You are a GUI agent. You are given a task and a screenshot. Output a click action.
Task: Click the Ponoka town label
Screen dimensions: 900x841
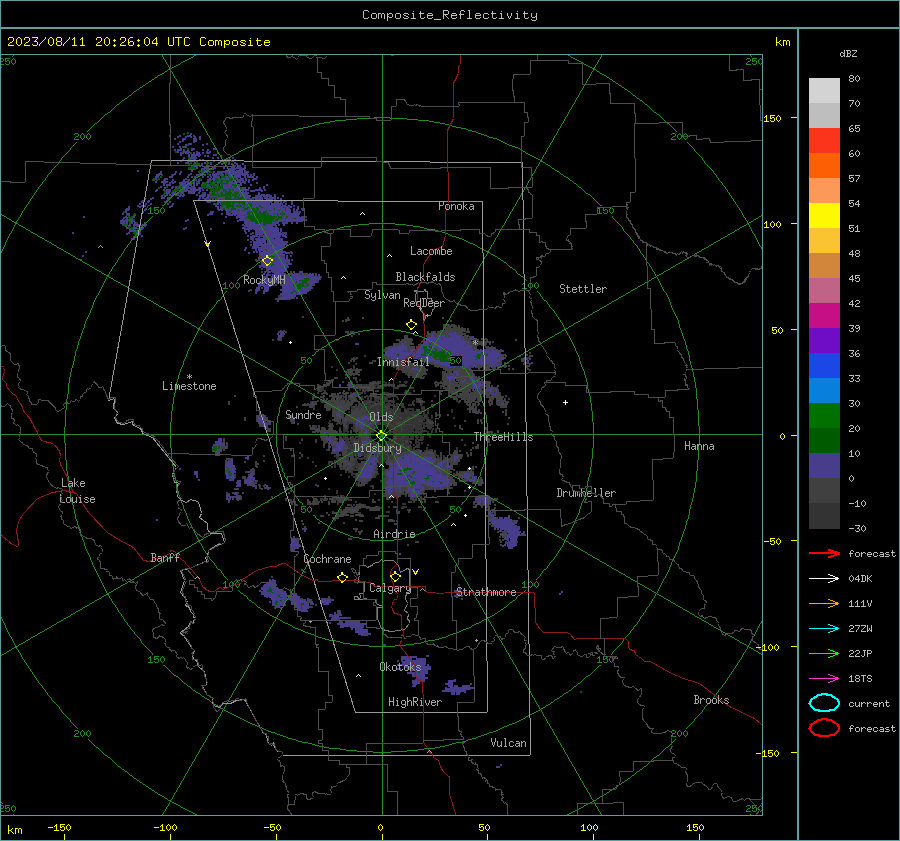tap(456, 207)
